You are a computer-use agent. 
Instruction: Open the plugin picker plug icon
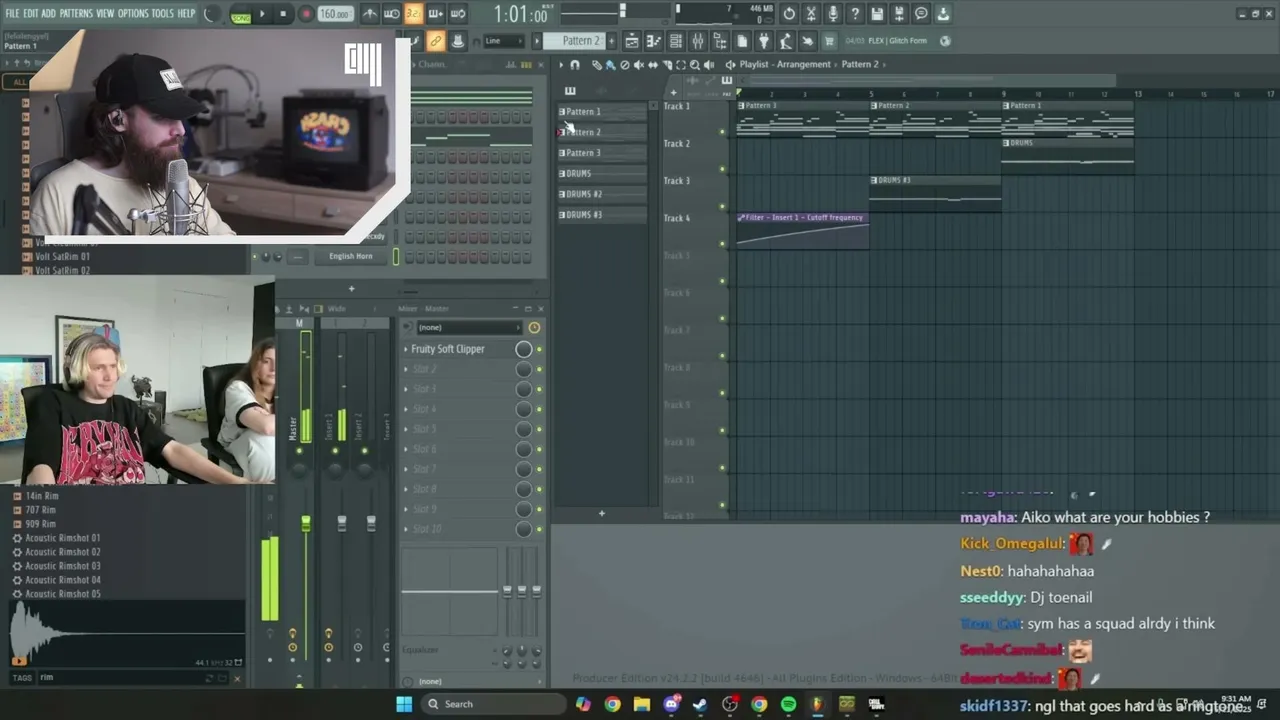pos(764,41)
